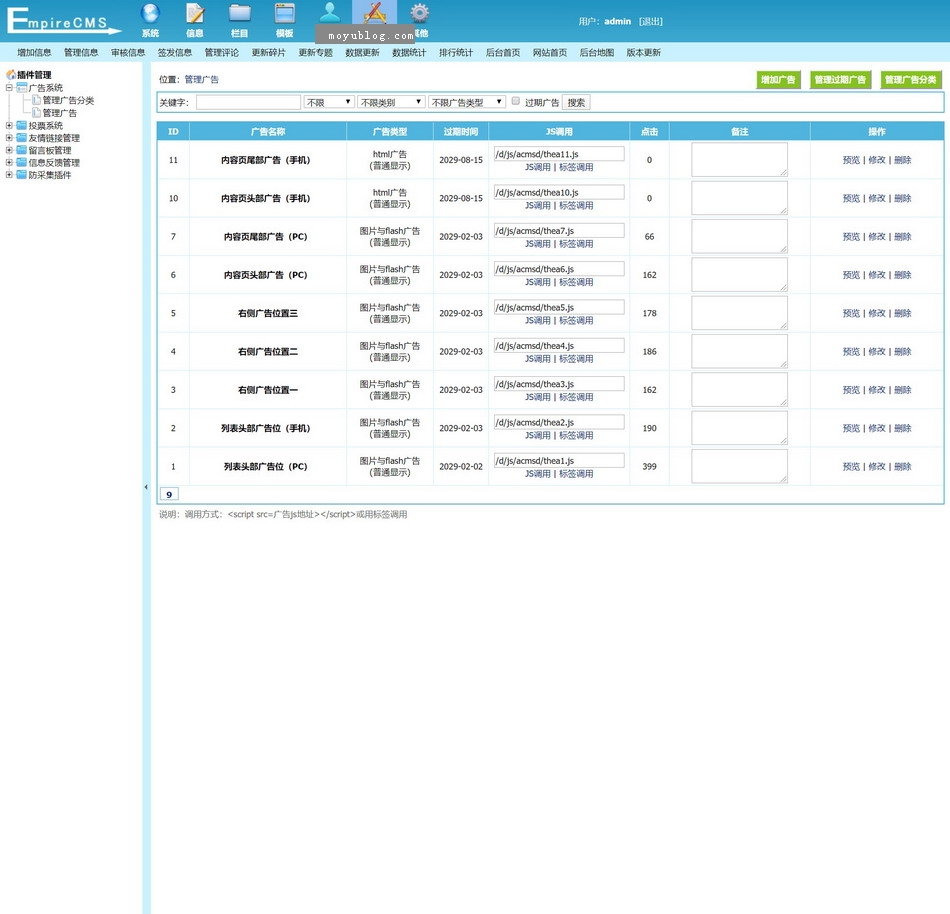
Task: Delete the 列表头部广告位（PC） ad
Action: 903,466
